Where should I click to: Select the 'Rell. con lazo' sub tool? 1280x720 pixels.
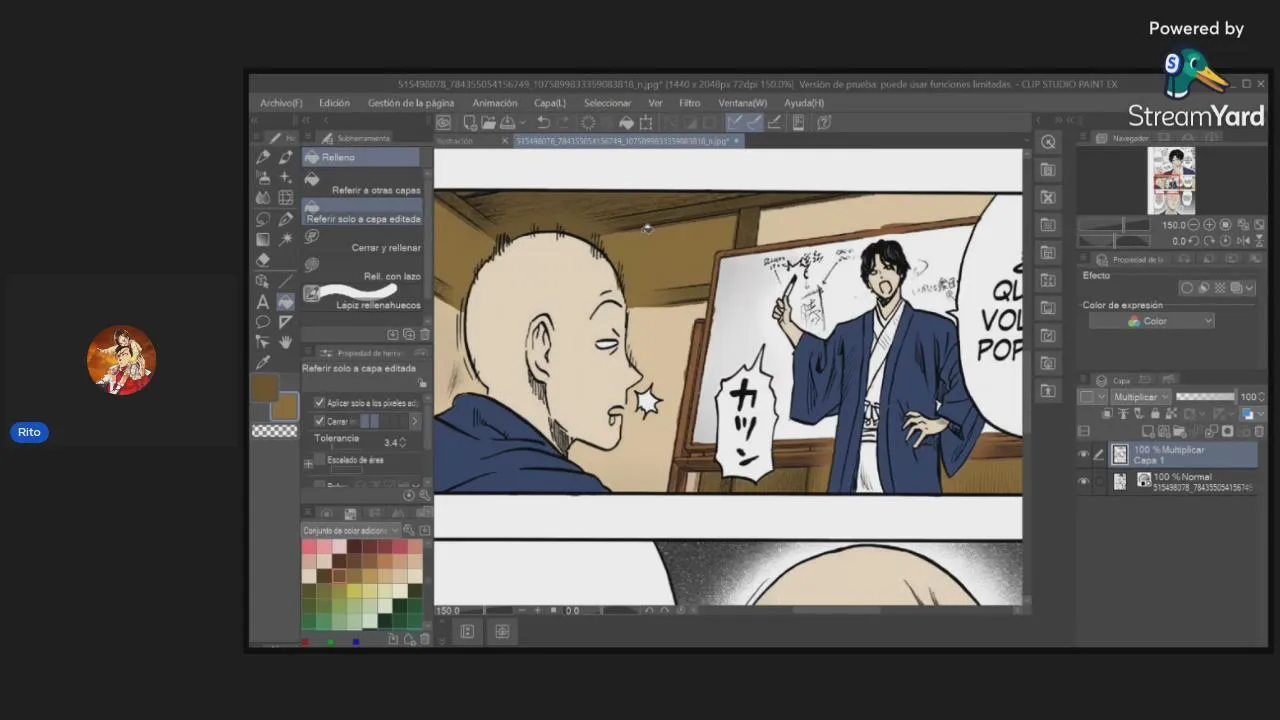point(362,267)
